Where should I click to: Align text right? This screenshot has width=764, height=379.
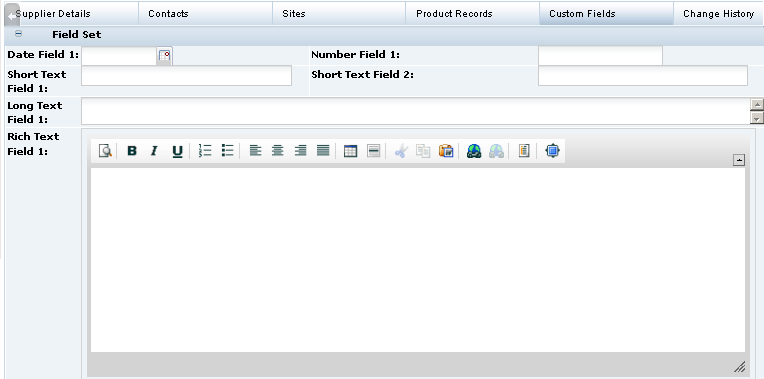click(x=301, y=151)
